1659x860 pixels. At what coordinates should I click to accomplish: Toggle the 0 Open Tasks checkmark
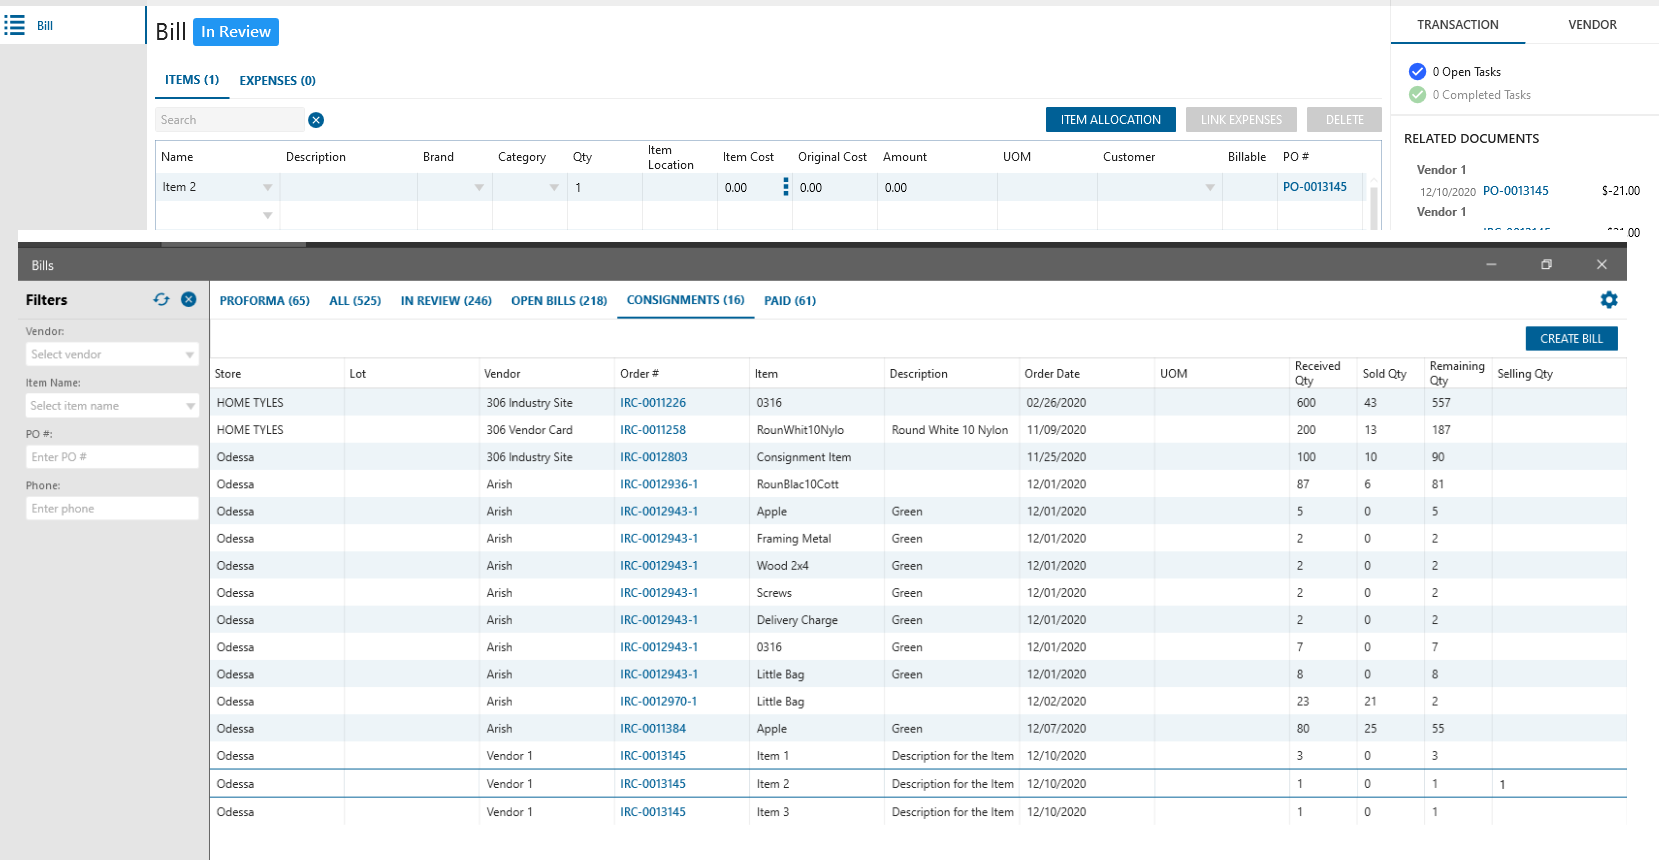(1417, 72)
